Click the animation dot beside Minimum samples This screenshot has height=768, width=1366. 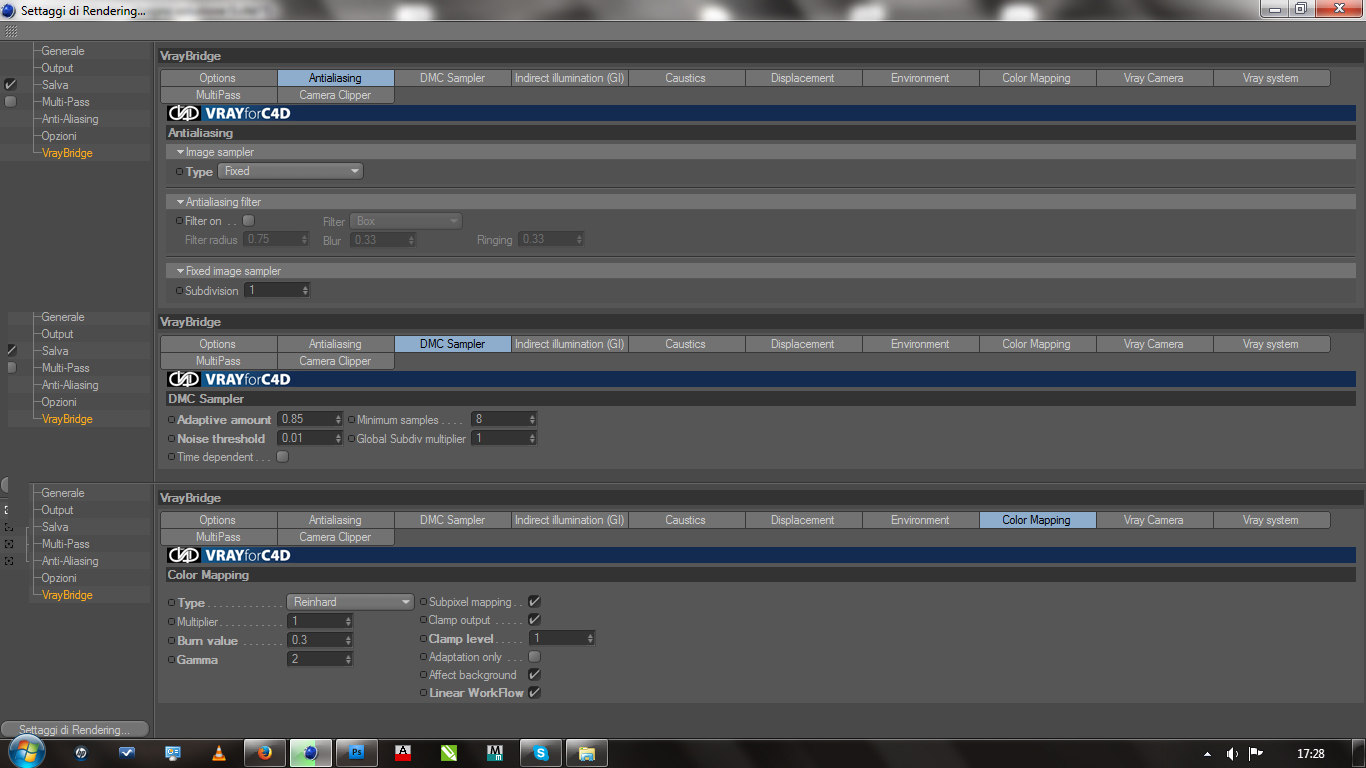pyautogui.click(x=351, y=420)
